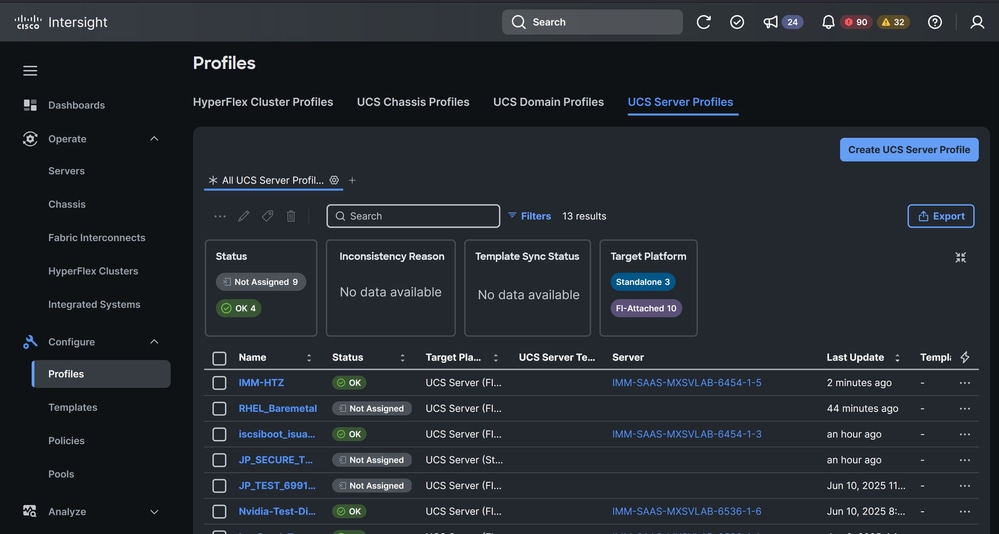Collapse the Operate section chevron

(x=154, y=139)
